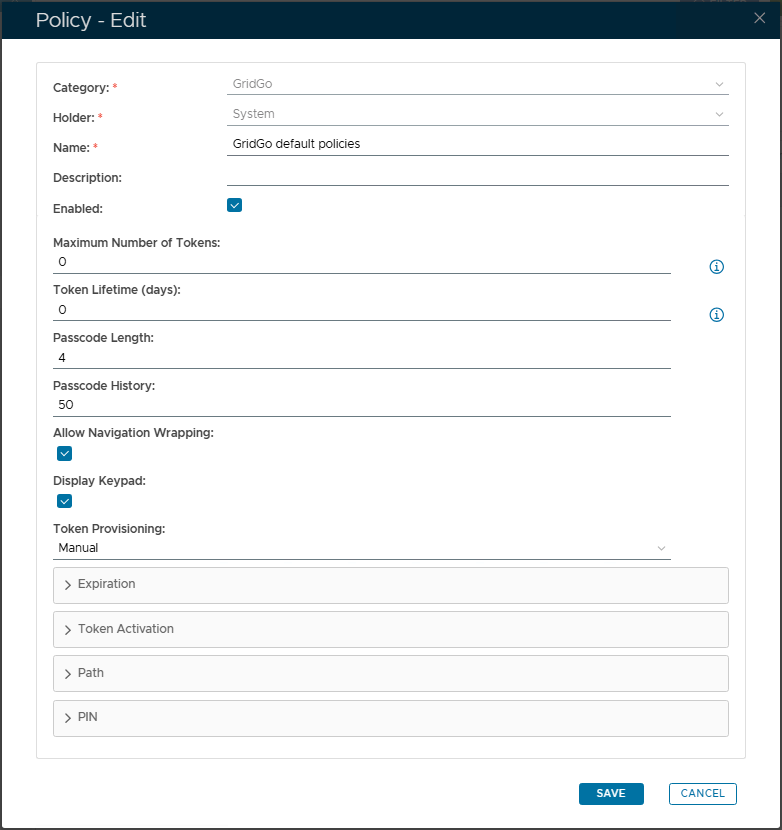Expand the Path section
Image resolution: width=782 pixels, height=830 pixels.
[390, 674]
